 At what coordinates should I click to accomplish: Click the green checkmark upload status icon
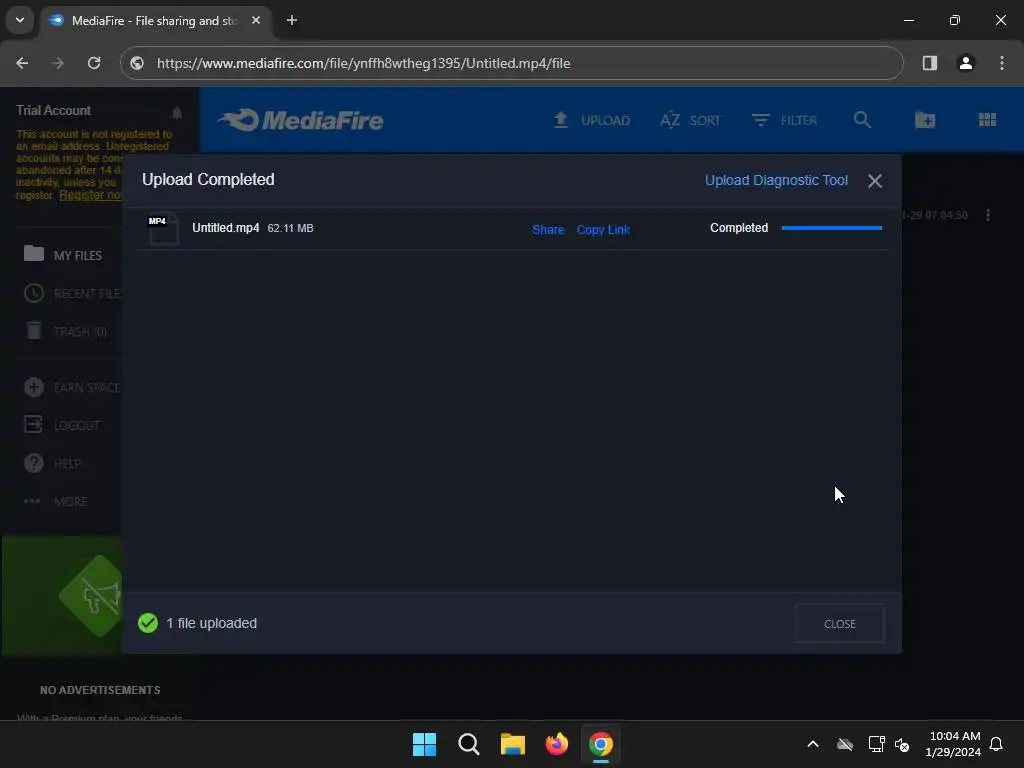[x=148, y=623]
